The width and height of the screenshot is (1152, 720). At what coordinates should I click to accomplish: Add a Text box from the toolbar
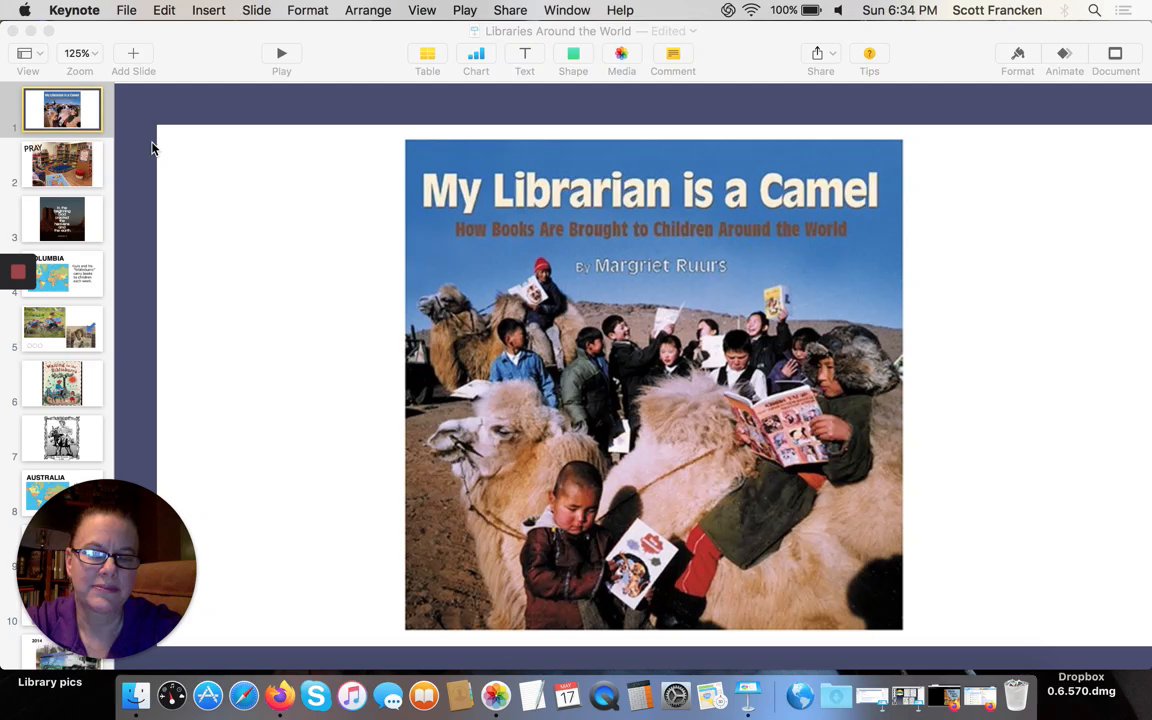click(525, 54)
